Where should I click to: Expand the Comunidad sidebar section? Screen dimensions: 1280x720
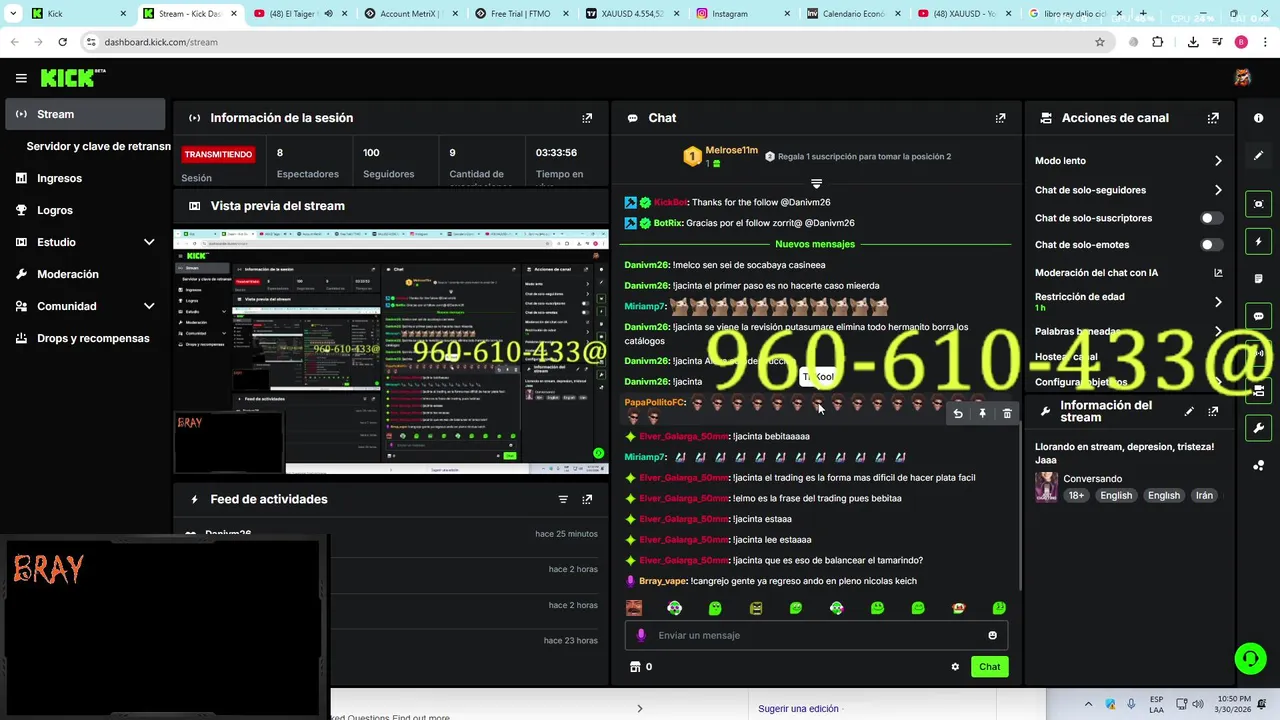tap(149, 306)
